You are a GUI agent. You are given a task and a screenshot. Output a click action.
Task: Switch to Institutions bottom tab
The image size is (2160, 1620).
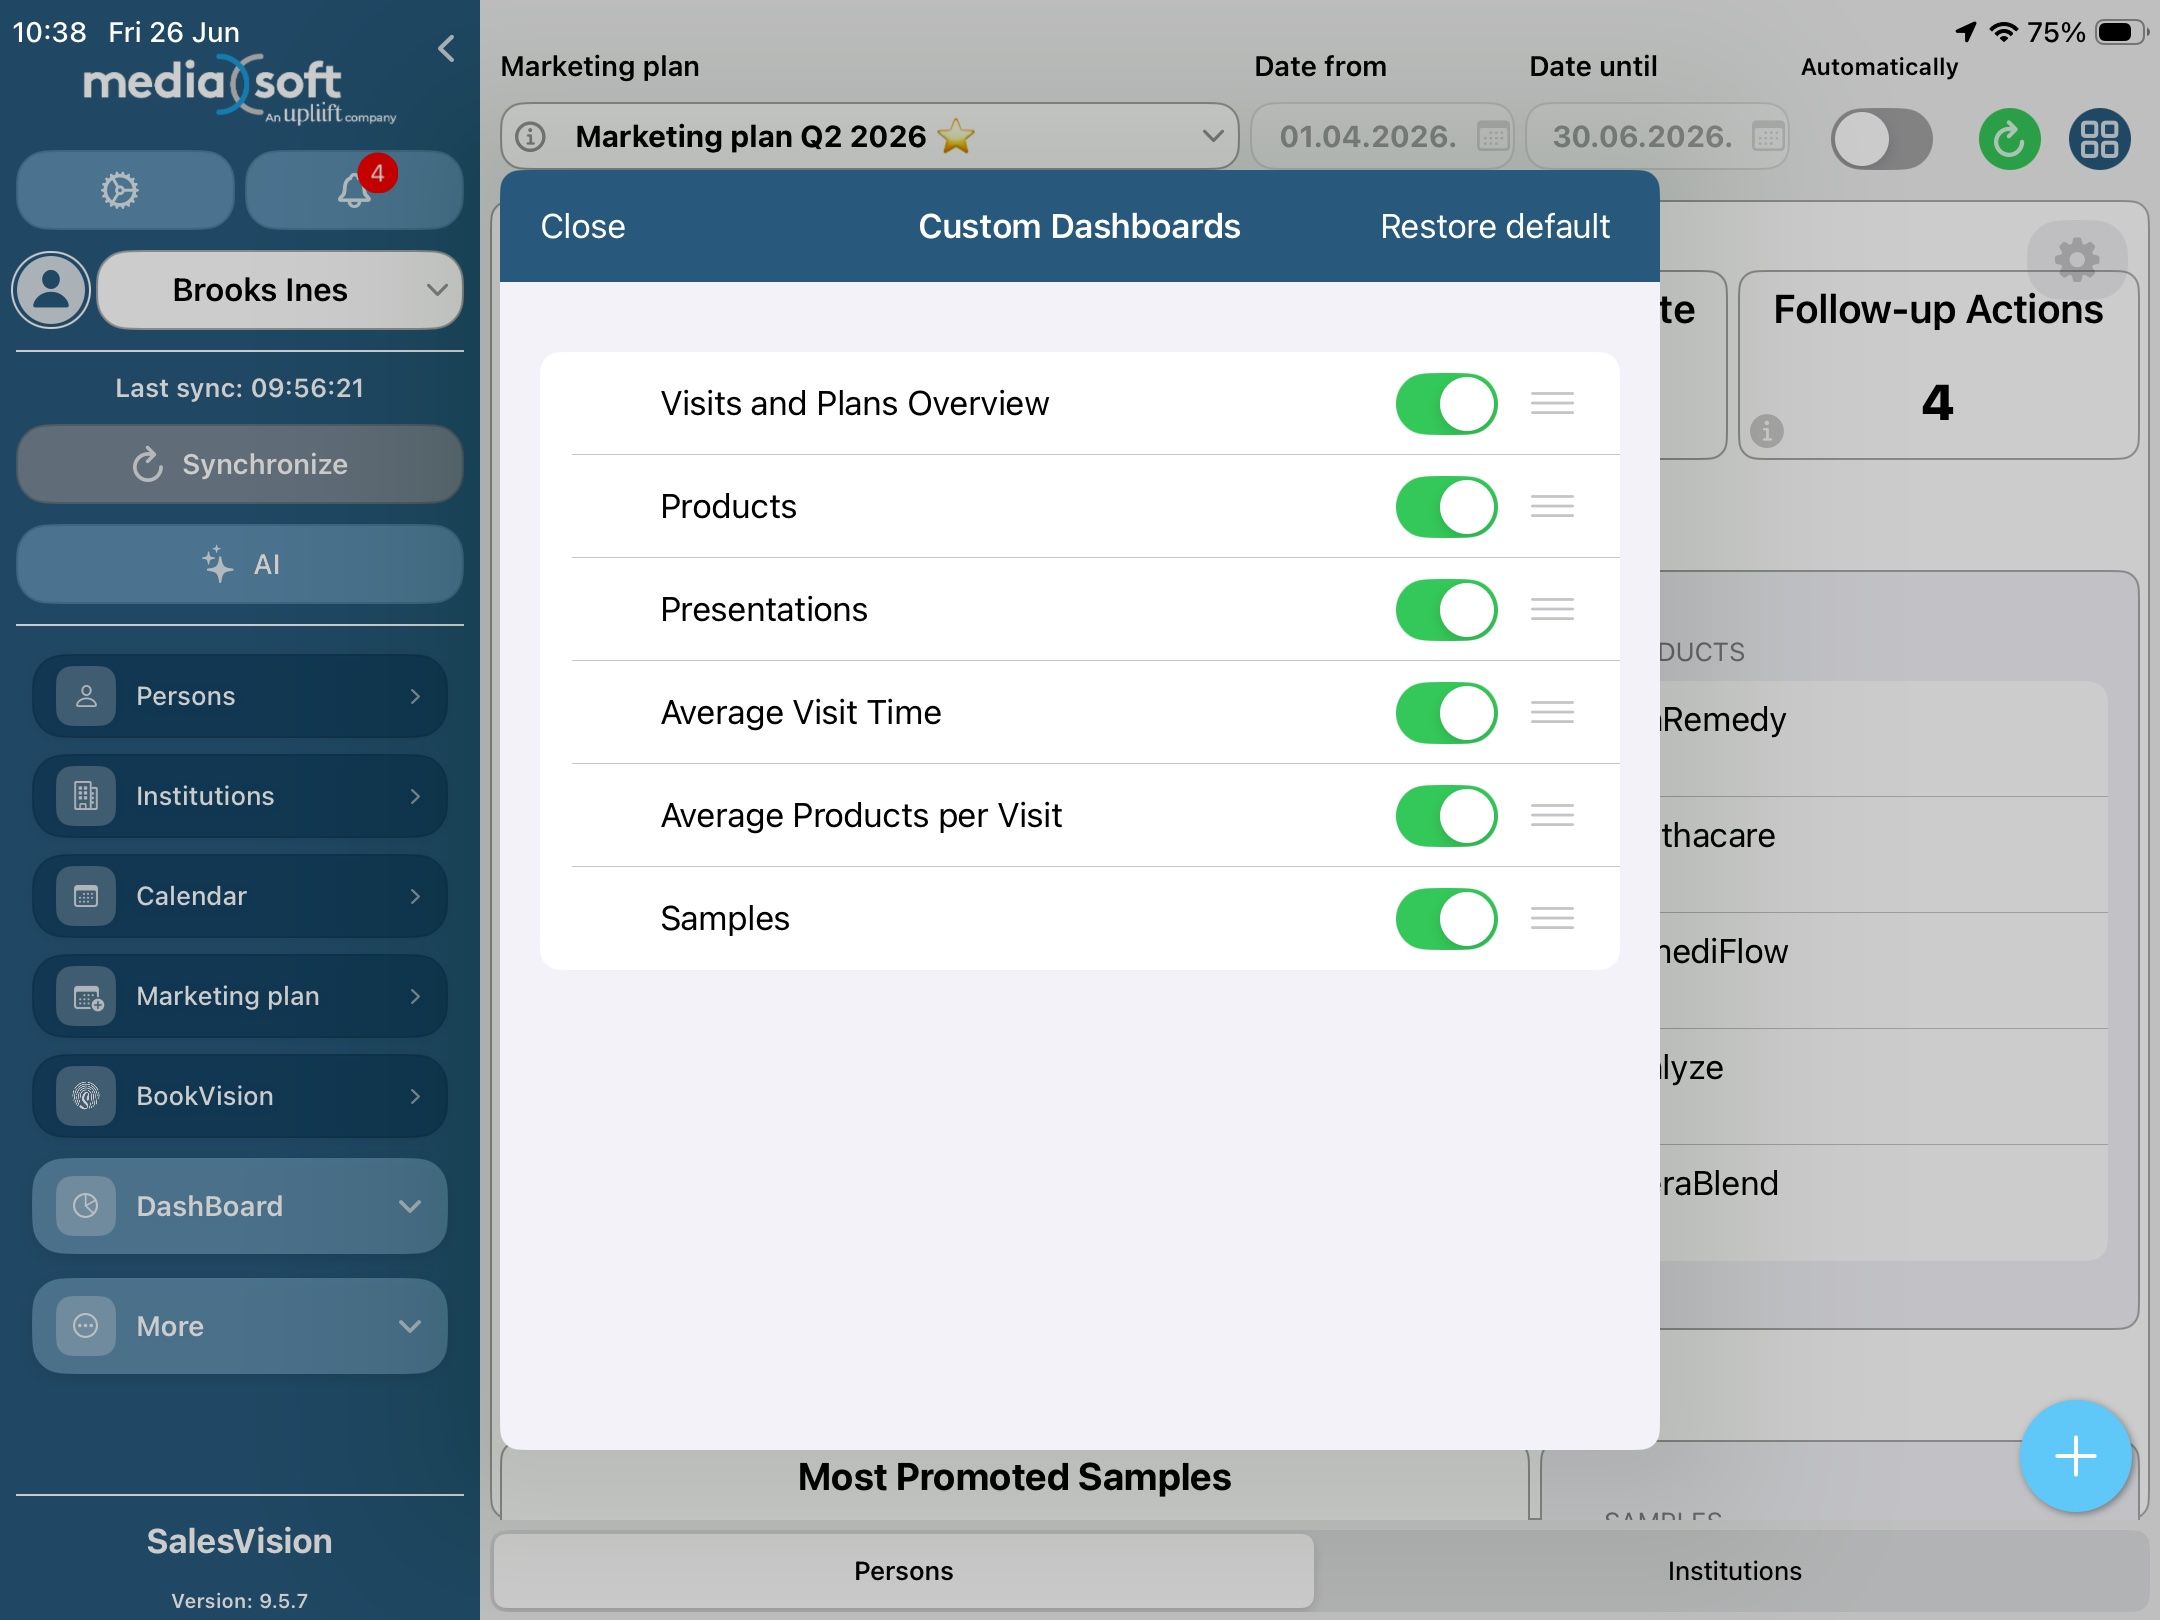coord(1734,1571)
